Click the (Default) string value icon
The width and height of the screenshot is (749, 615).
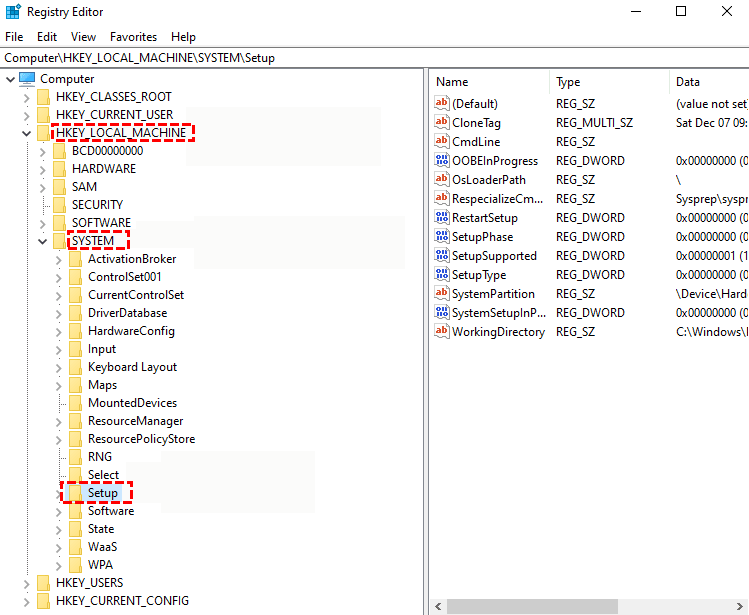click(x=442, y=103)
